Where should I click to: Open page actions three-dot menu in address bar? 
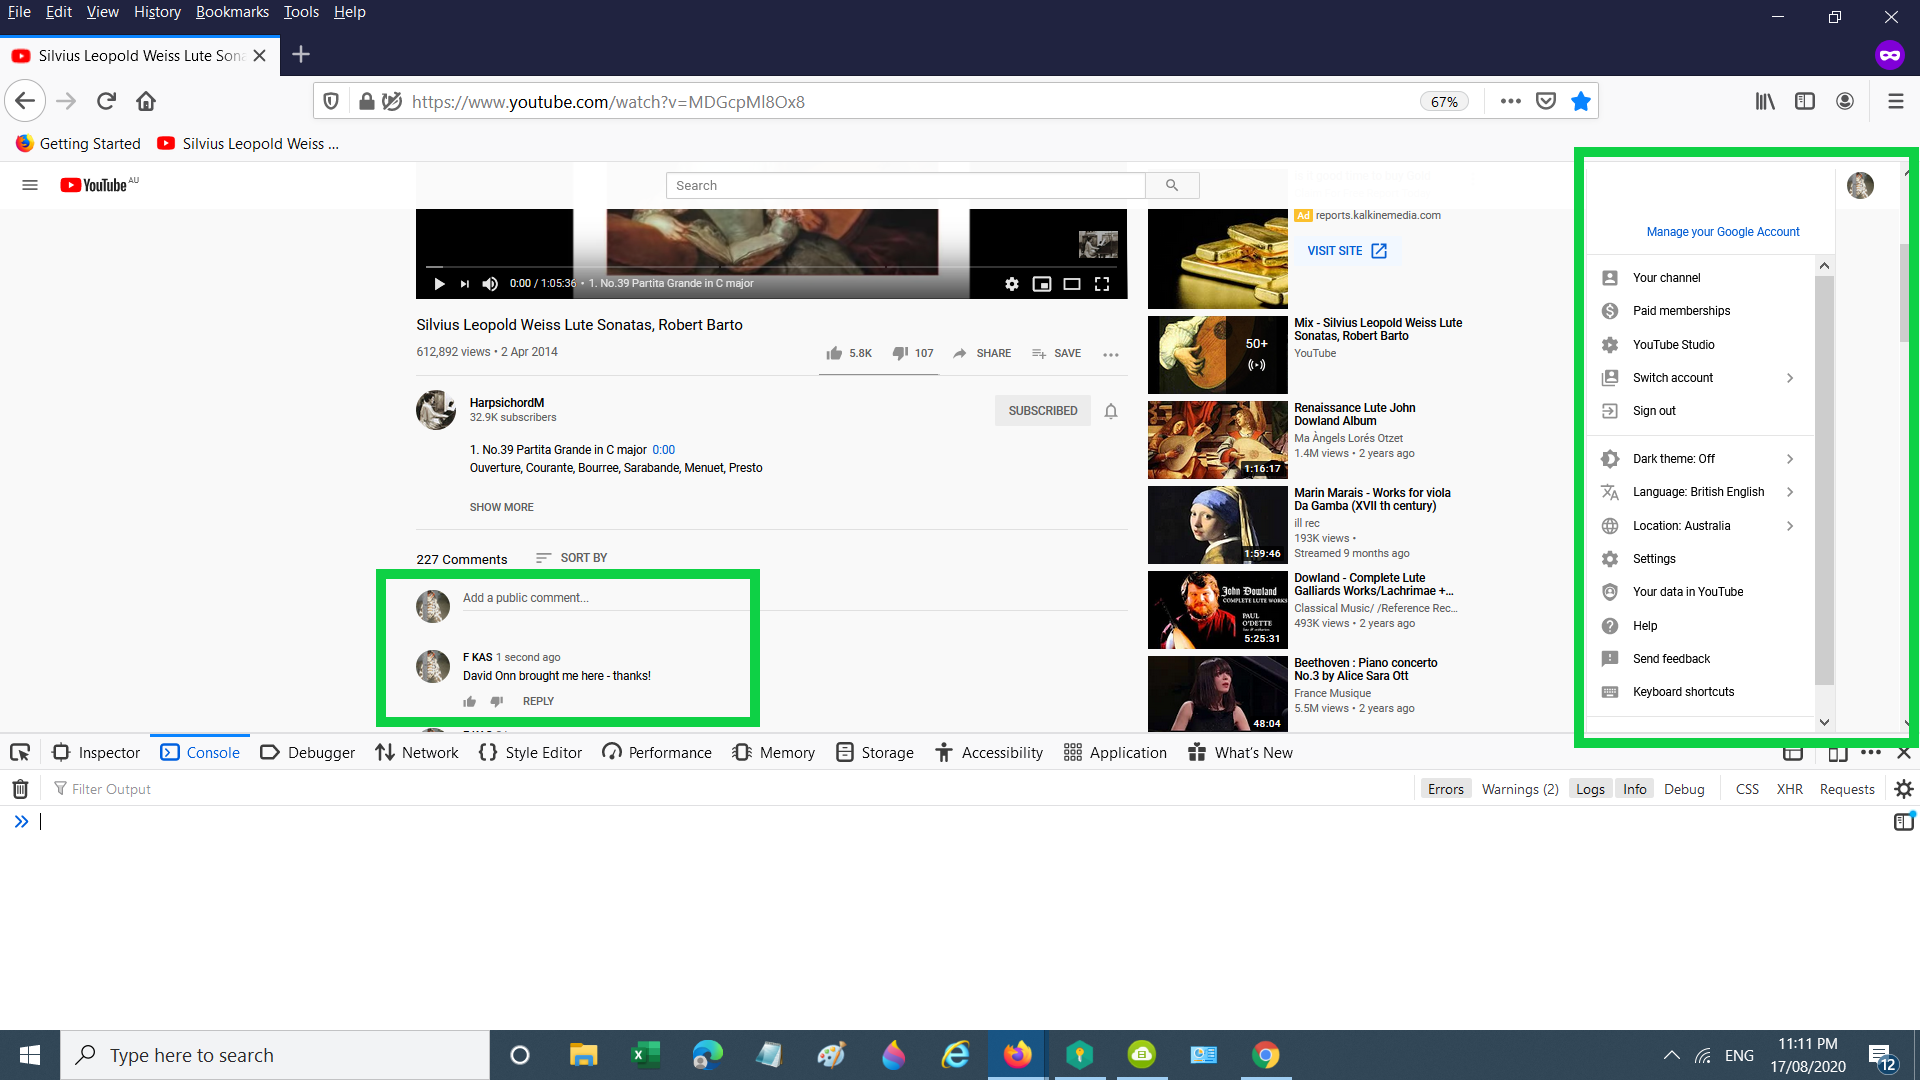click(1510, 101)
